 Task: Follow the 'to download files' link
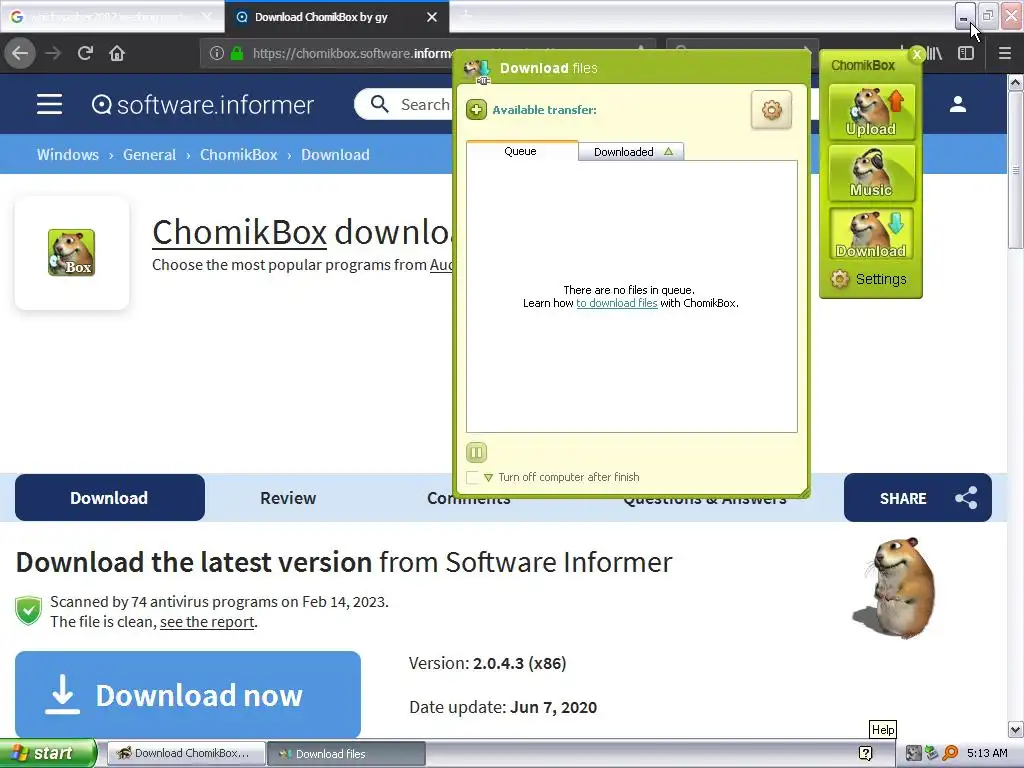[x=616, y=303]
